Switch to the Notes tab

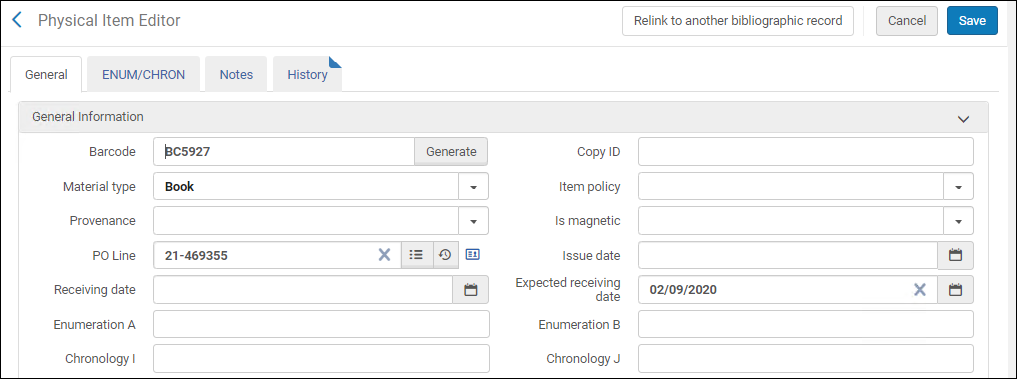coord(236,75)
